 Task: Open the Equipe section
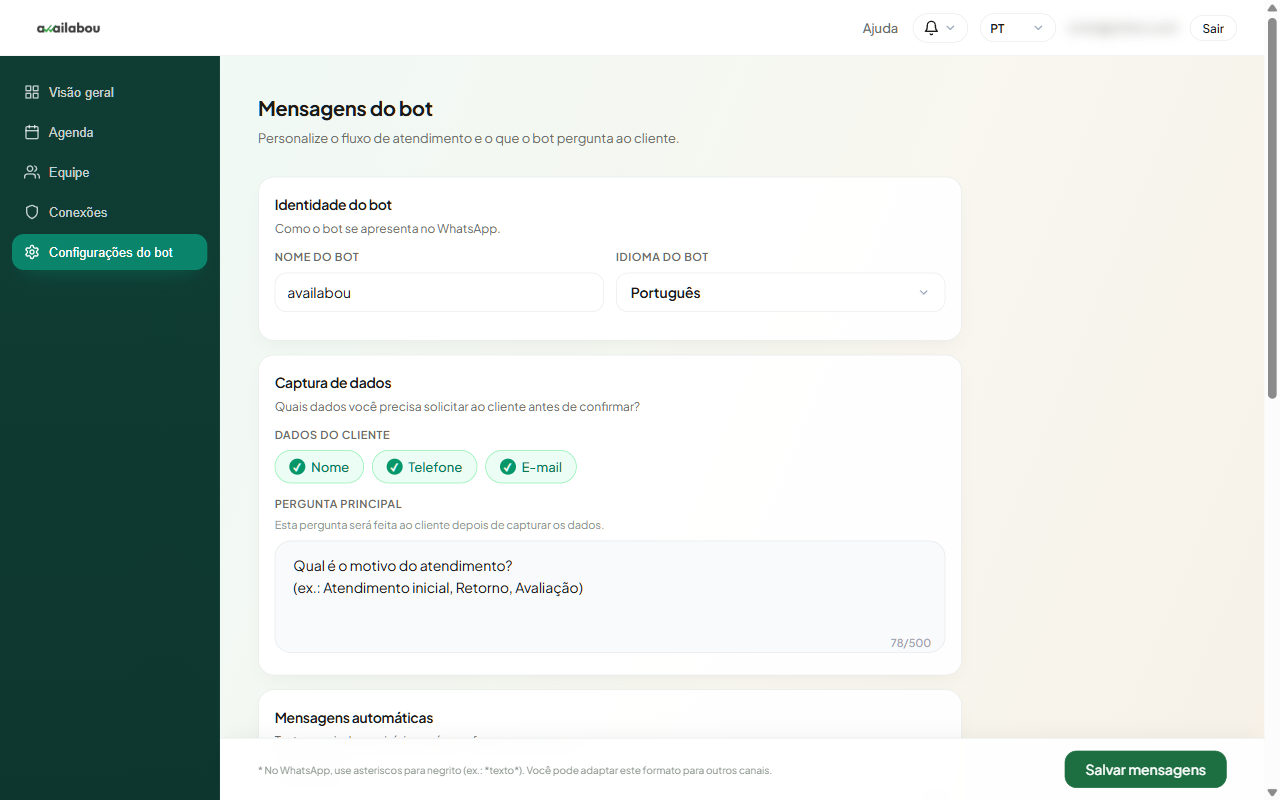(x=110, y=172)
